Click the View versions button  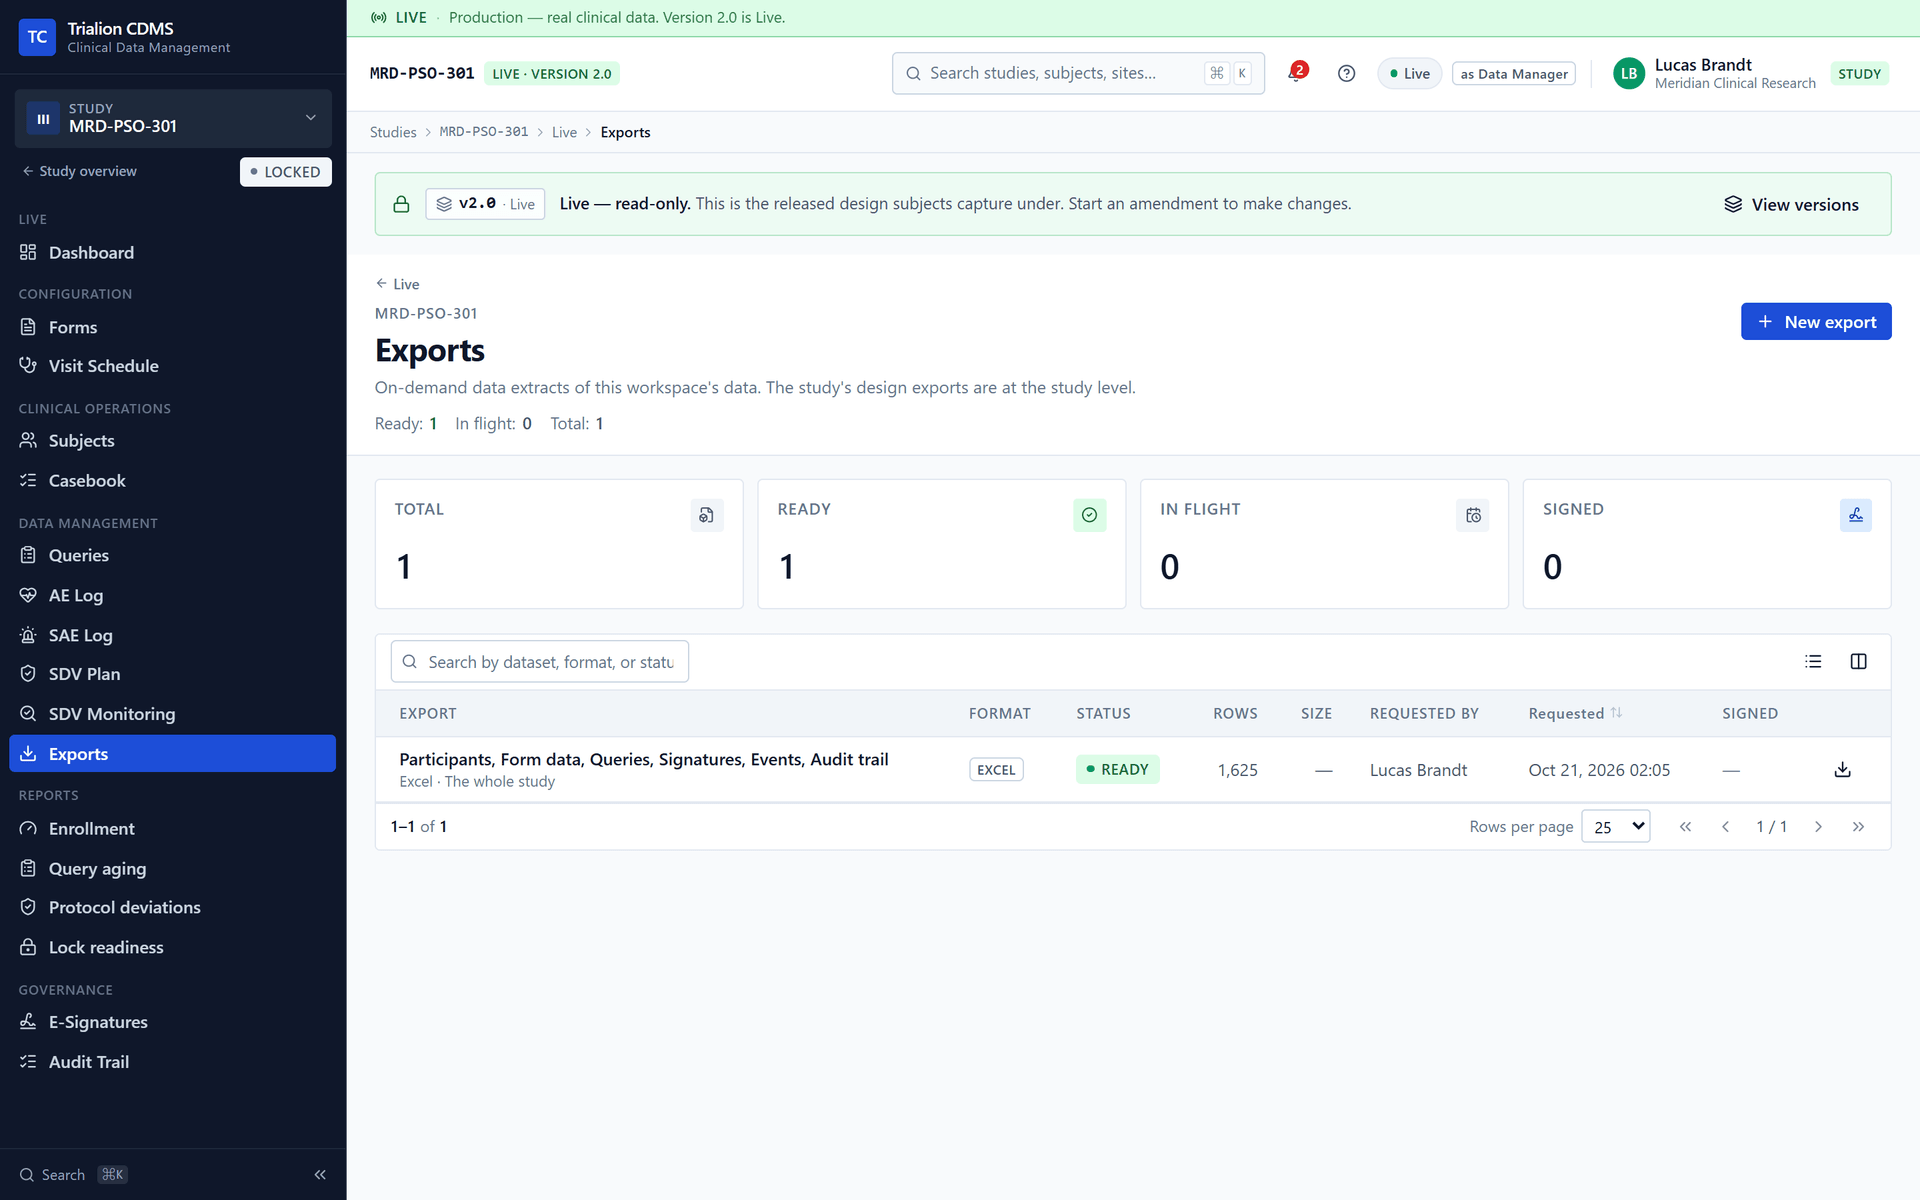(x=1791, y=204)
